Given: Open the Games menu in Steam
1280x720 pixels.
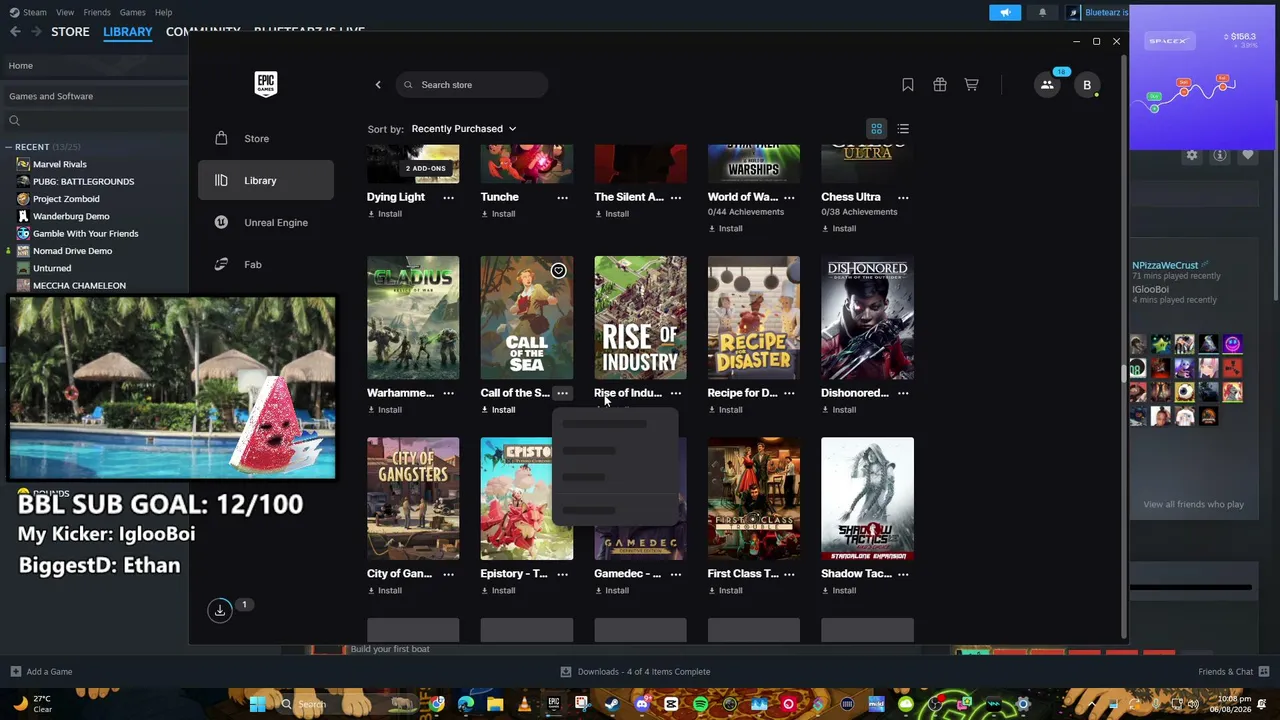Looking at the screenshot, I should [132, 12].
